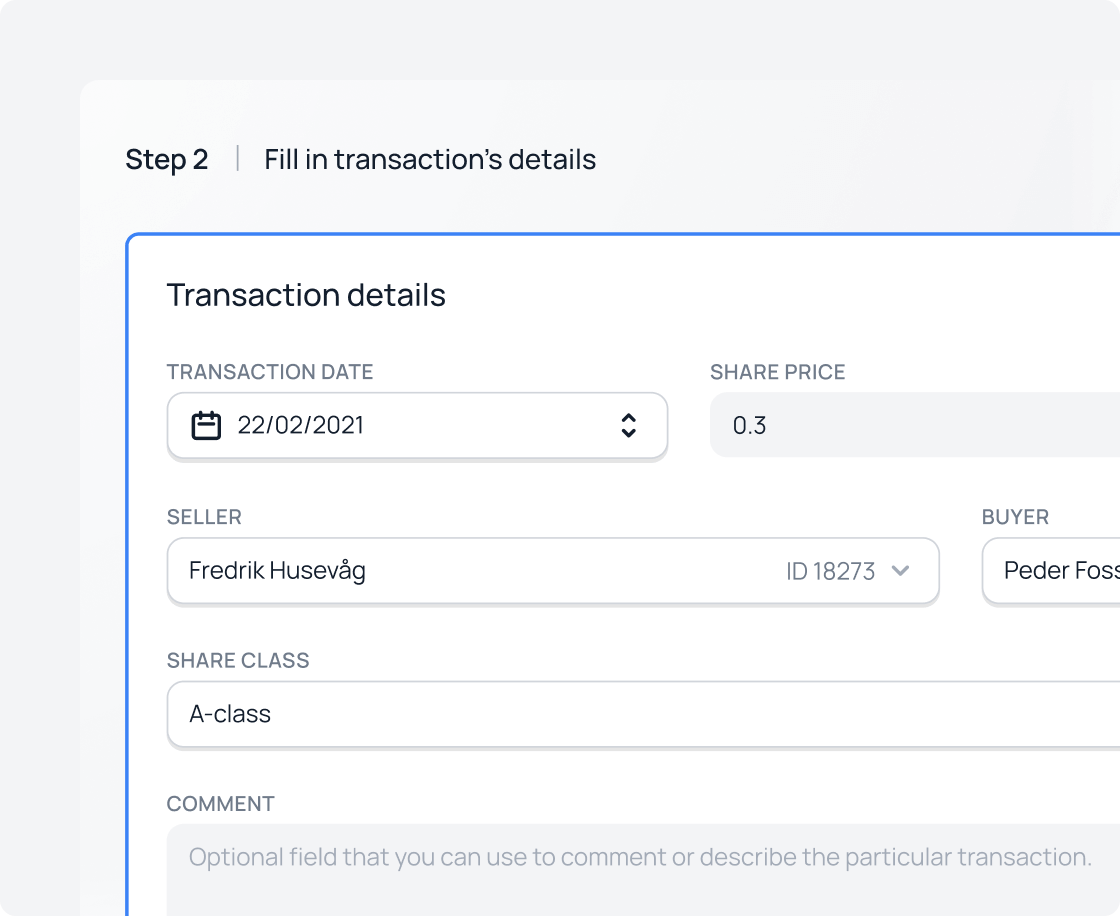This screenshot has height=916, width=1120.
Task: Open the Transaction Date up-down stepper
Action: point(629,425)
